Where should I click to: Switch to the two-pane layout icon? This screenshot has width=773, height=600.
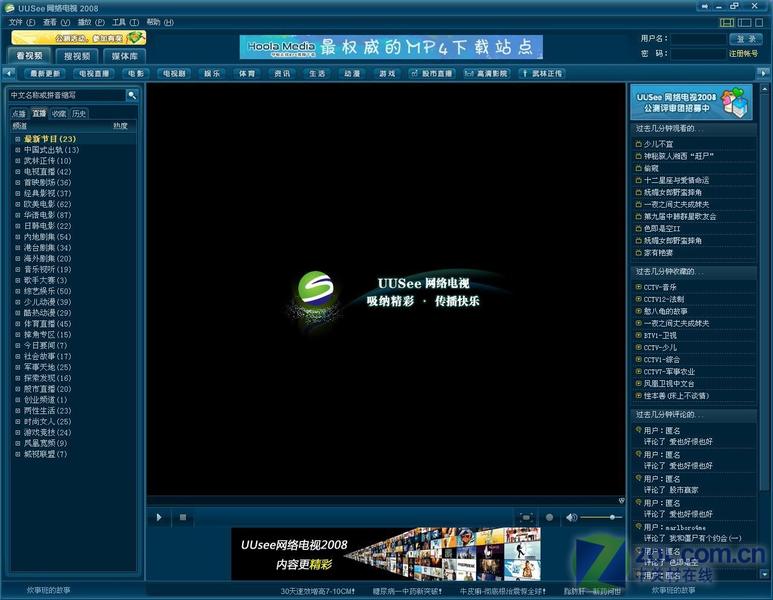(744, 22)
